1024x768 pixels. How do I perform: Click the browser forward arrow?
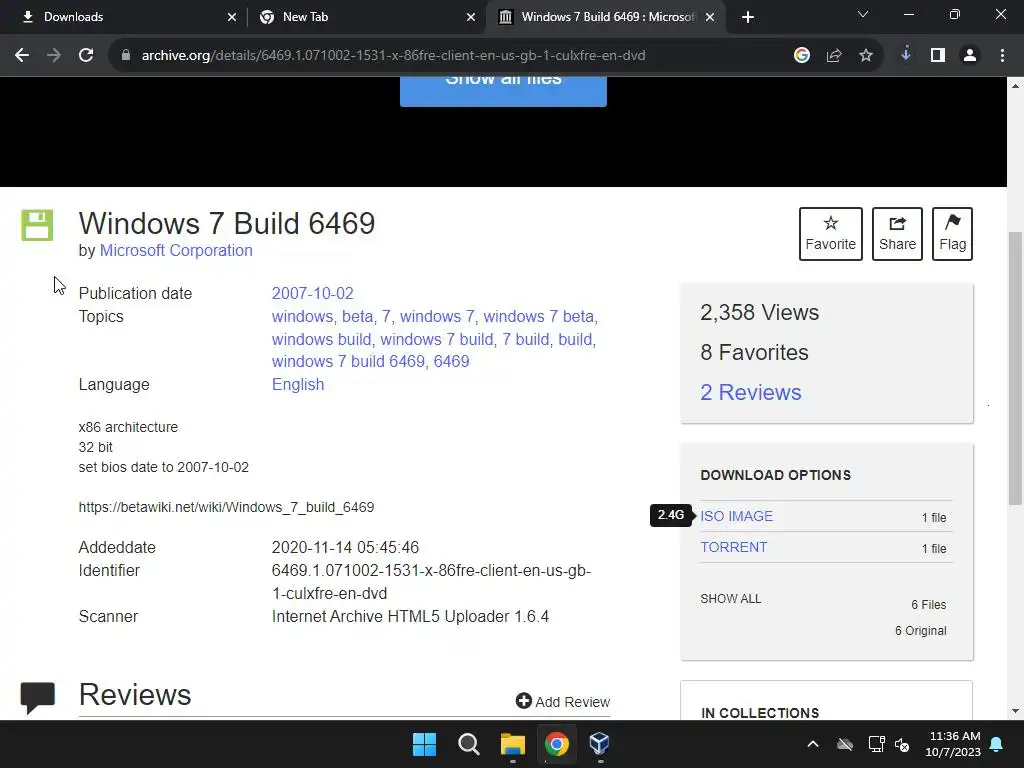pos(54,56)
